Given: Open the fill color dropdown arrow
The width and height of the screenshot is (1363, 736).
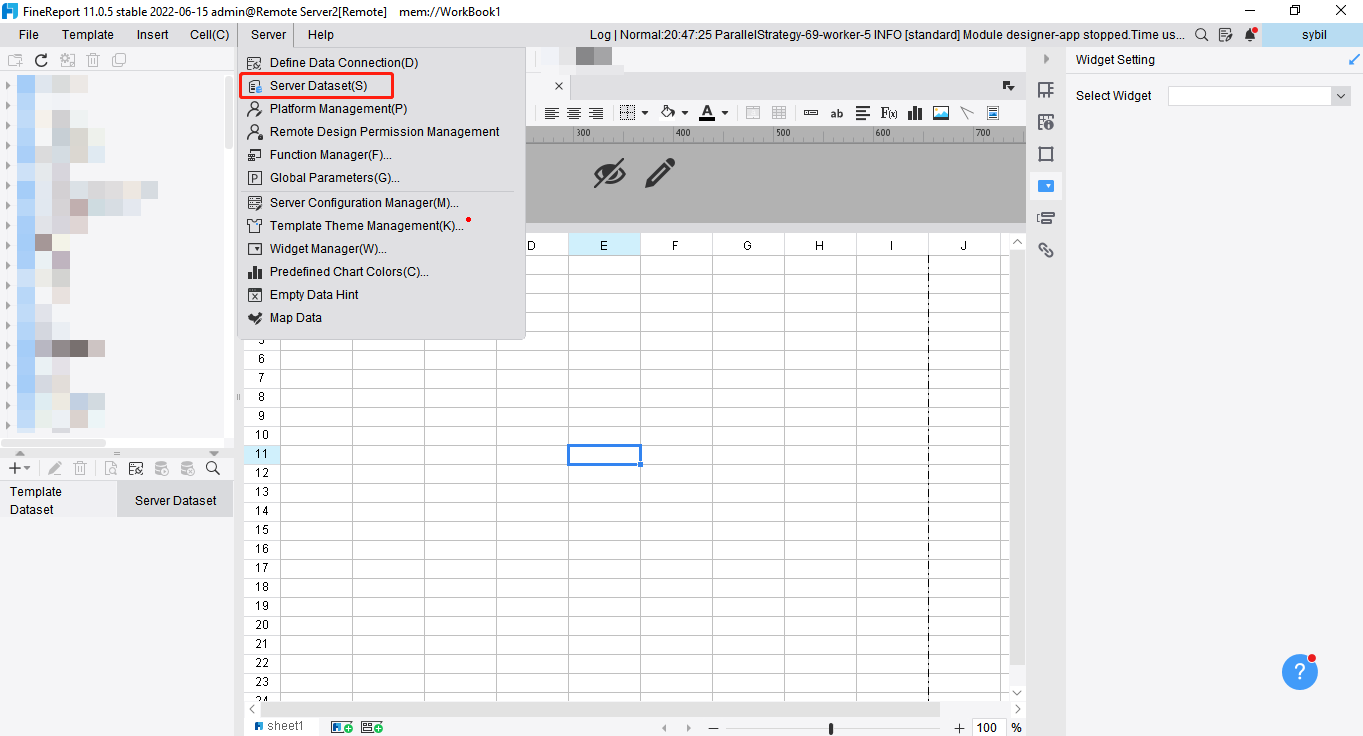Looking at the screenshot, I should click(x=685, y=113).
